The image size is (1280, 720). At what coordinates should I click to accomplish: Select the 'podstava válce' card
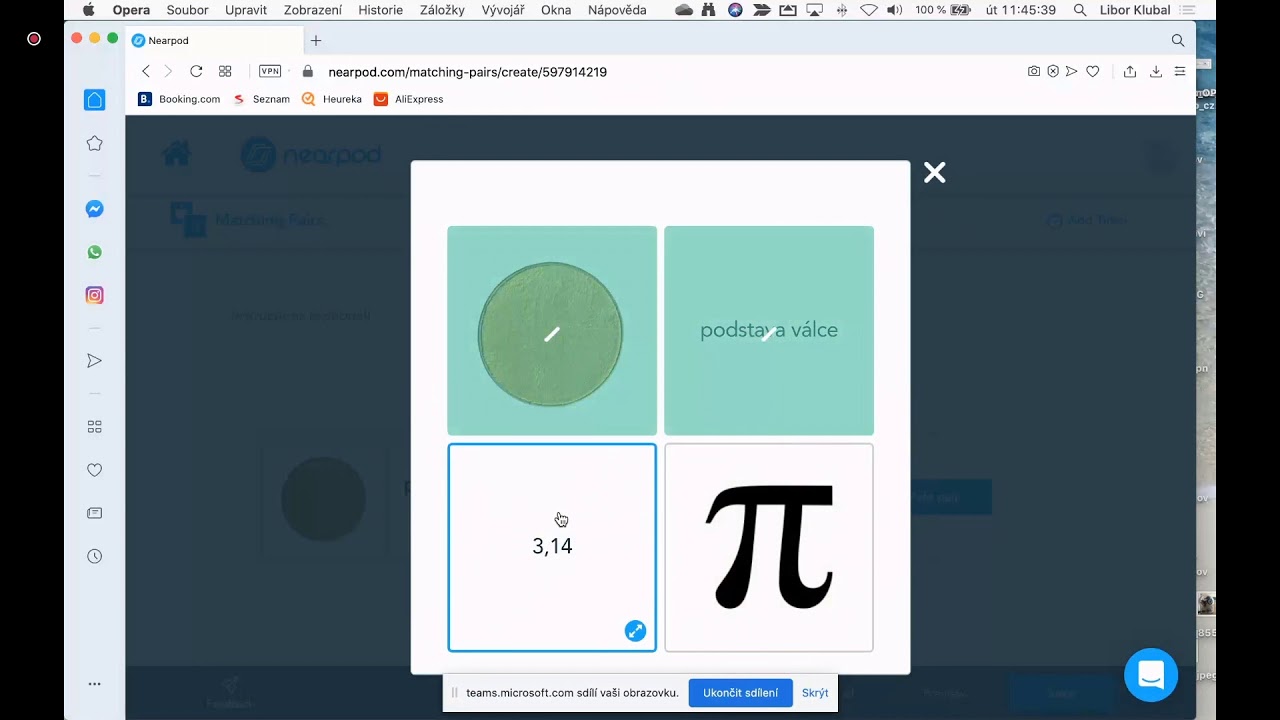(x=769, y=331)
